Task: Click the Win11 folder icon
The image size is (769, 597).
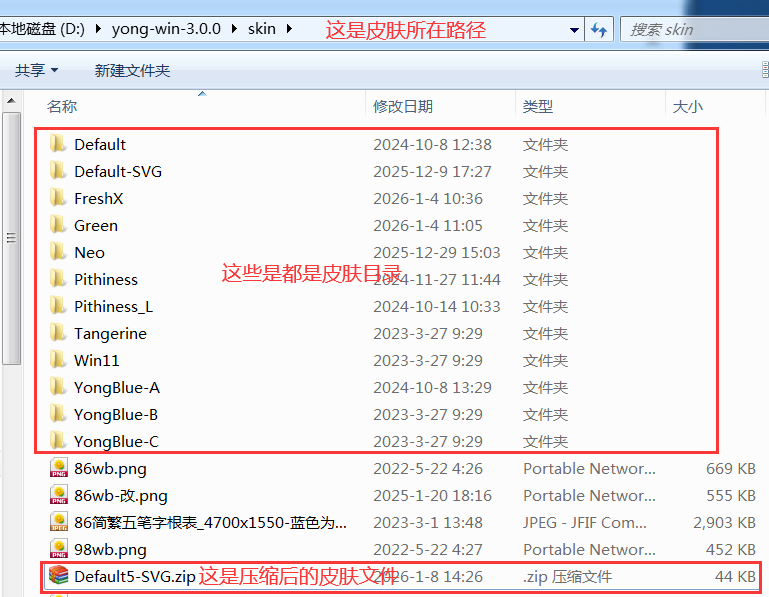Action: coord(58,360)
